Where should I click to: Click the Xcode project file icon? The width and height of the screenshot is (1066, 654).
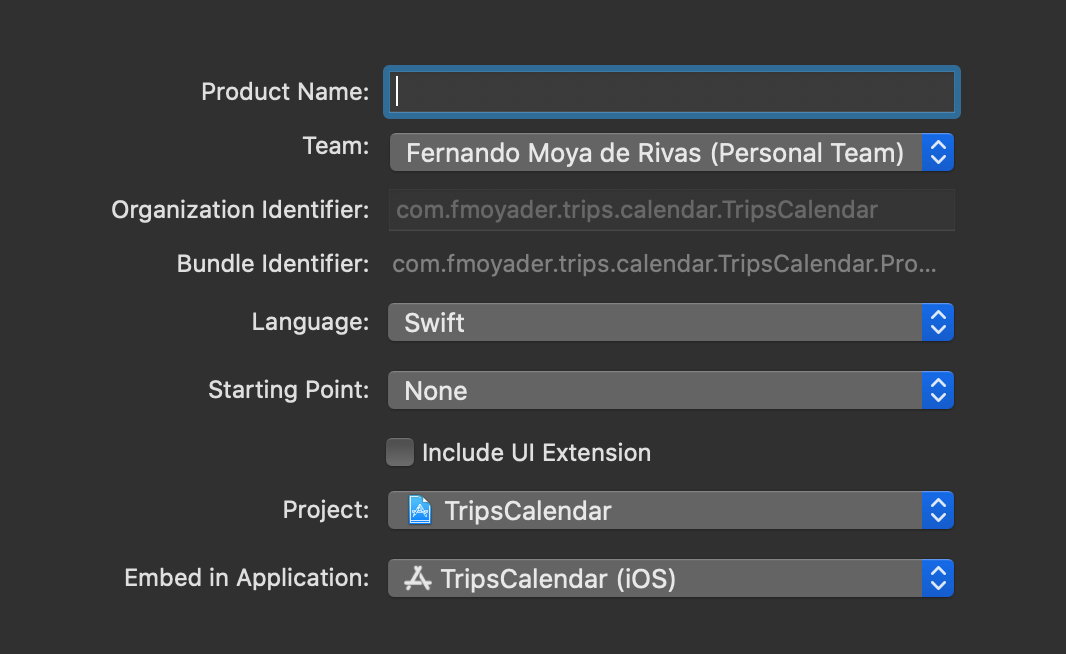[x=420, y=511]
